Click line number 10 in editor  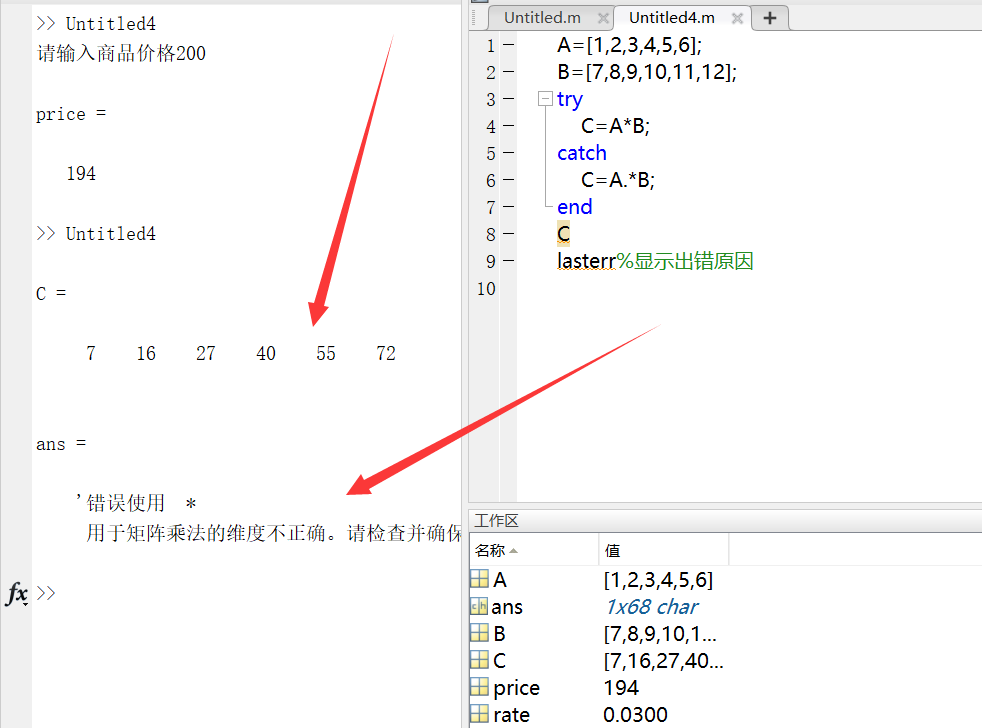[x=486, y=289]
